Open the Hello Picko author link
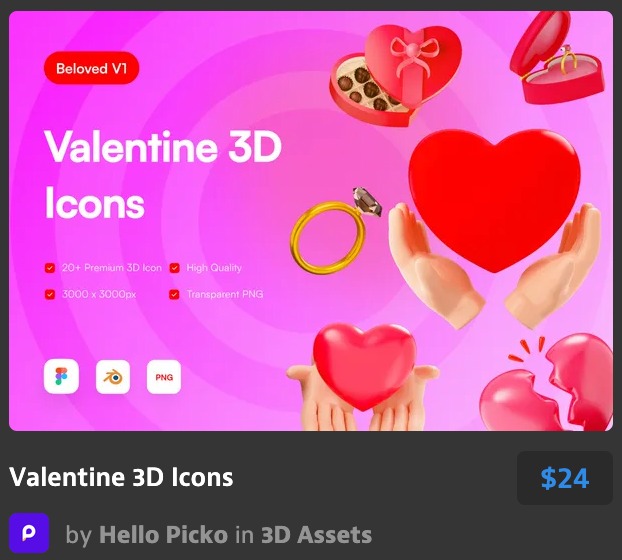622x560 pixels. (163, 534)
